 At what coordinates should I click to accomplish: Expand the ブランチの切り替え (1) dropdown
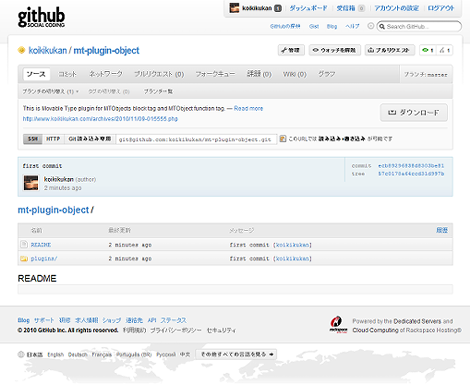coord(50,91)
